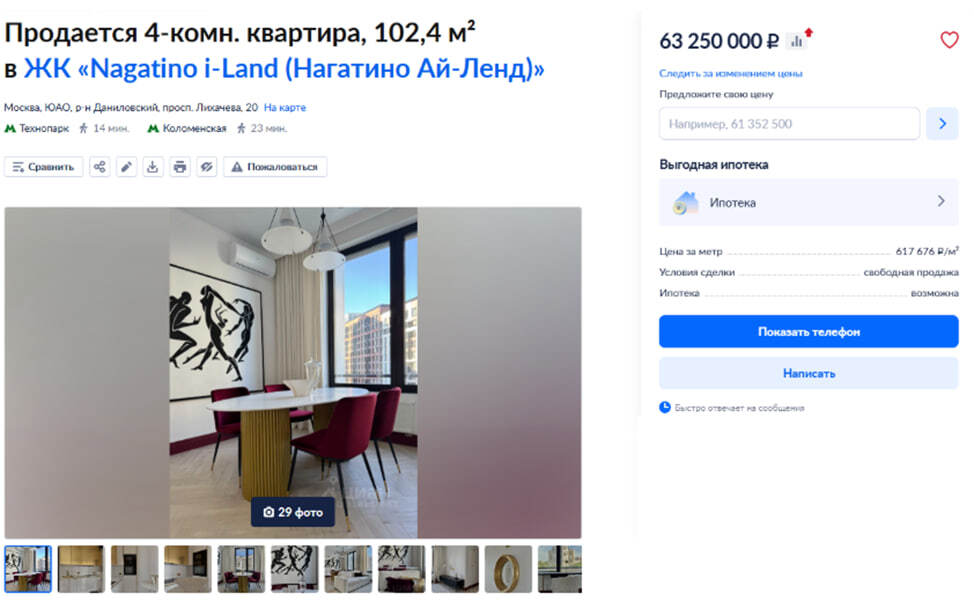The height and width of the screenshot is (608, 974).
Task: Open price history chart icon
Action: coord(797,42)
